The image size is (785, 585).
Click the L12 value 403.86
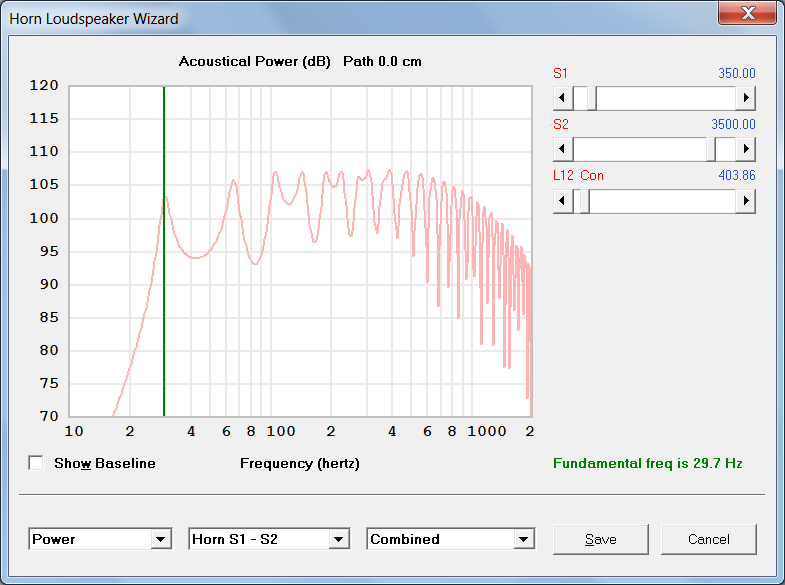[x=736, y=175]
